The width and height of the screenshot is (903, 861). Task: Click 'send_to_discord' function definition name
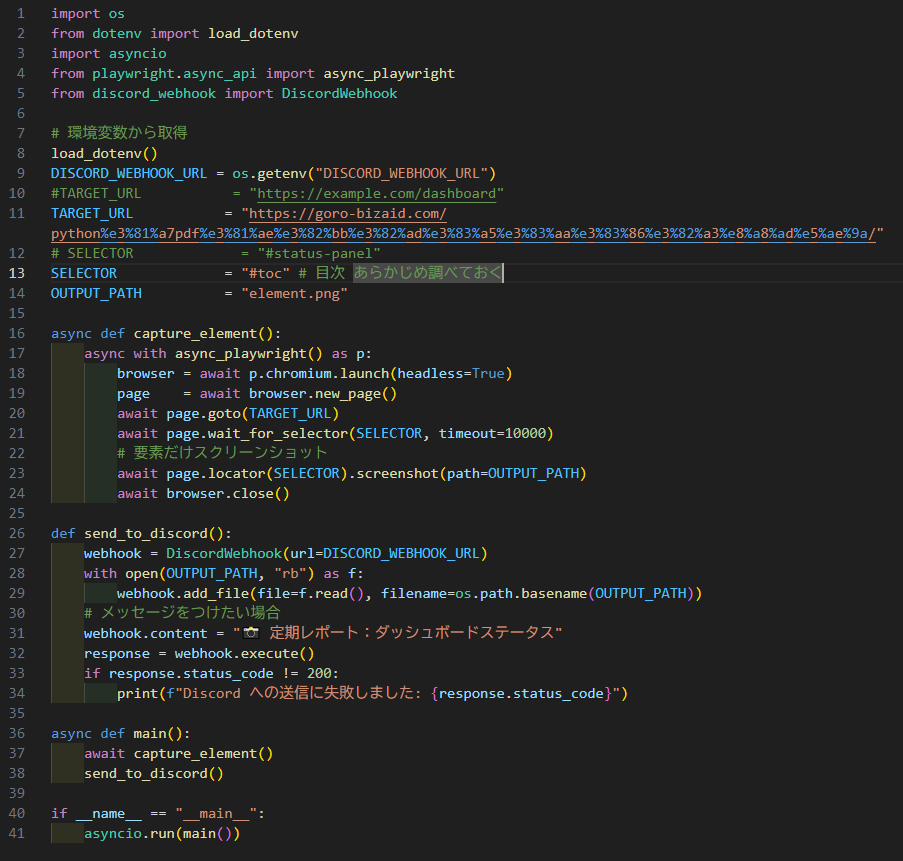tap(146, 533)
